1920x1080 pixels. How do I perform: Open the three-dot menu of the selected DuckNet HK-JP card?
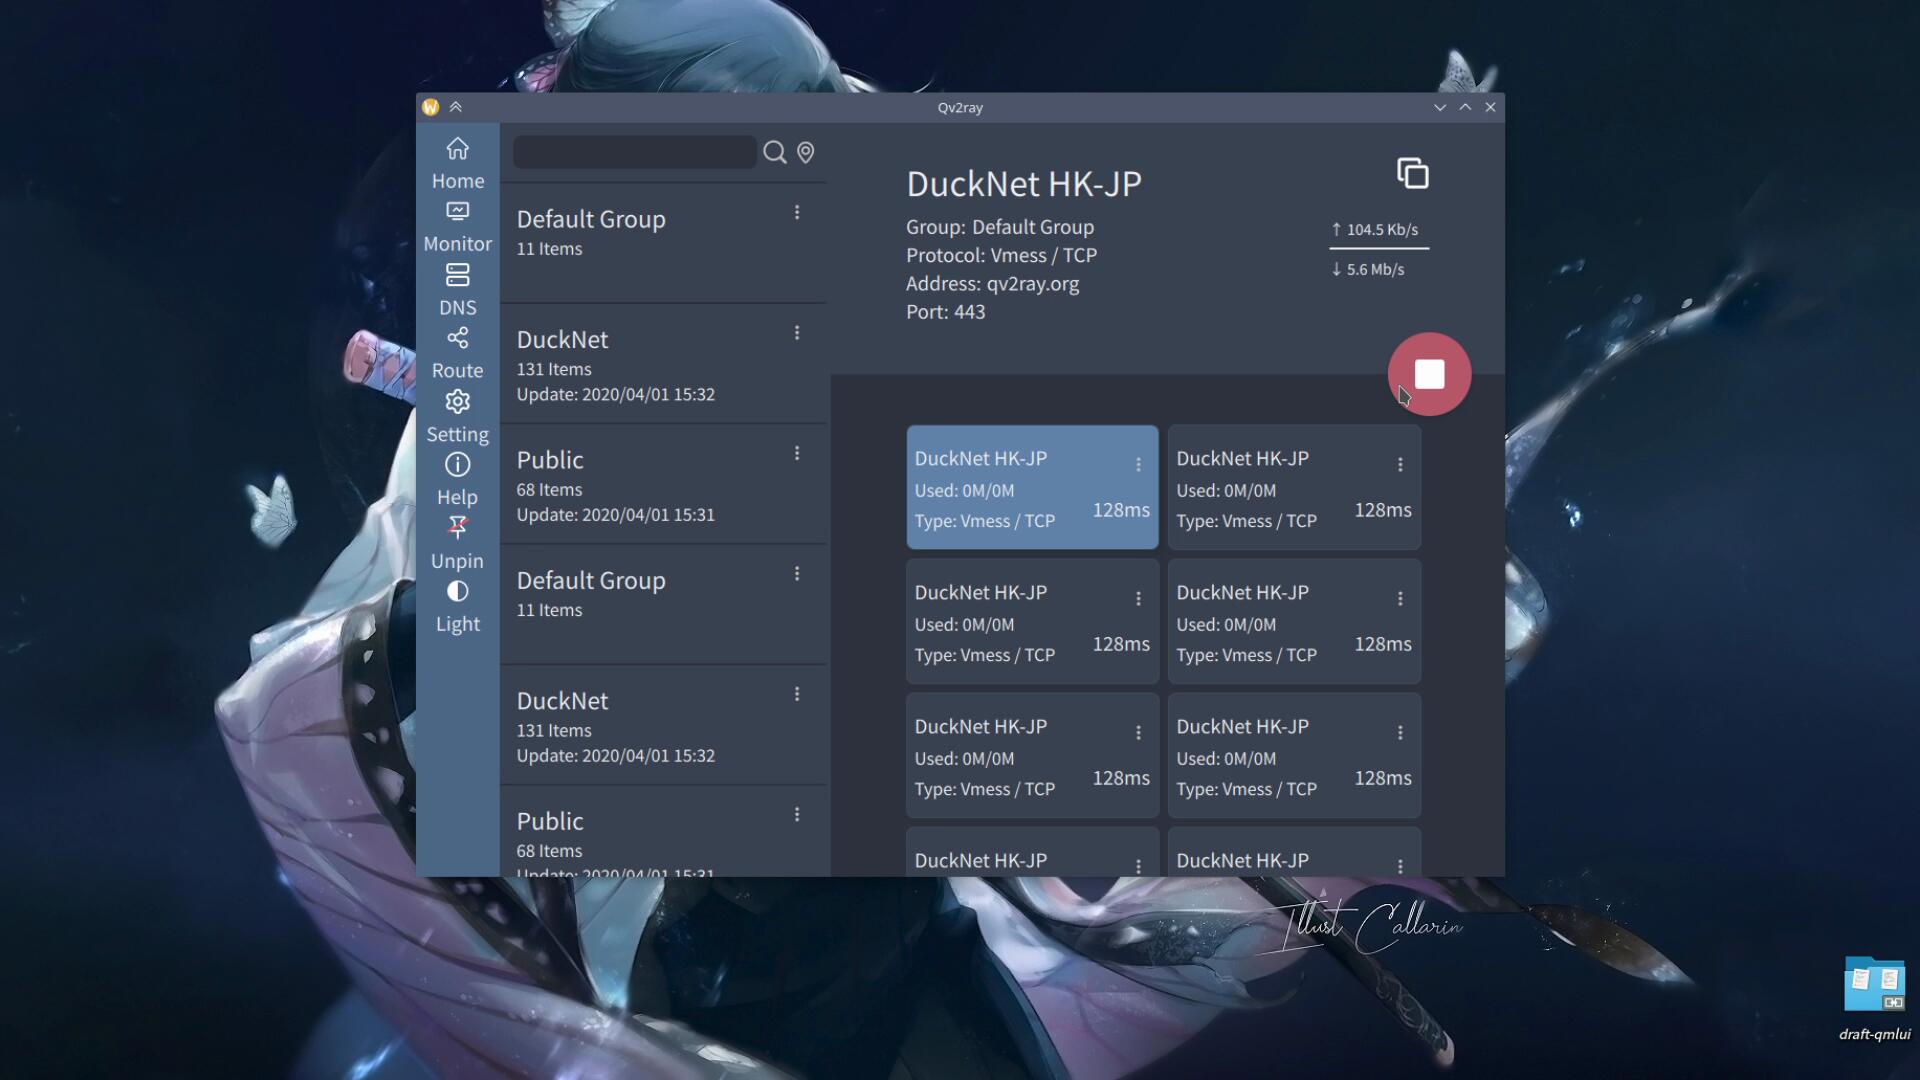pos(1138,465)
